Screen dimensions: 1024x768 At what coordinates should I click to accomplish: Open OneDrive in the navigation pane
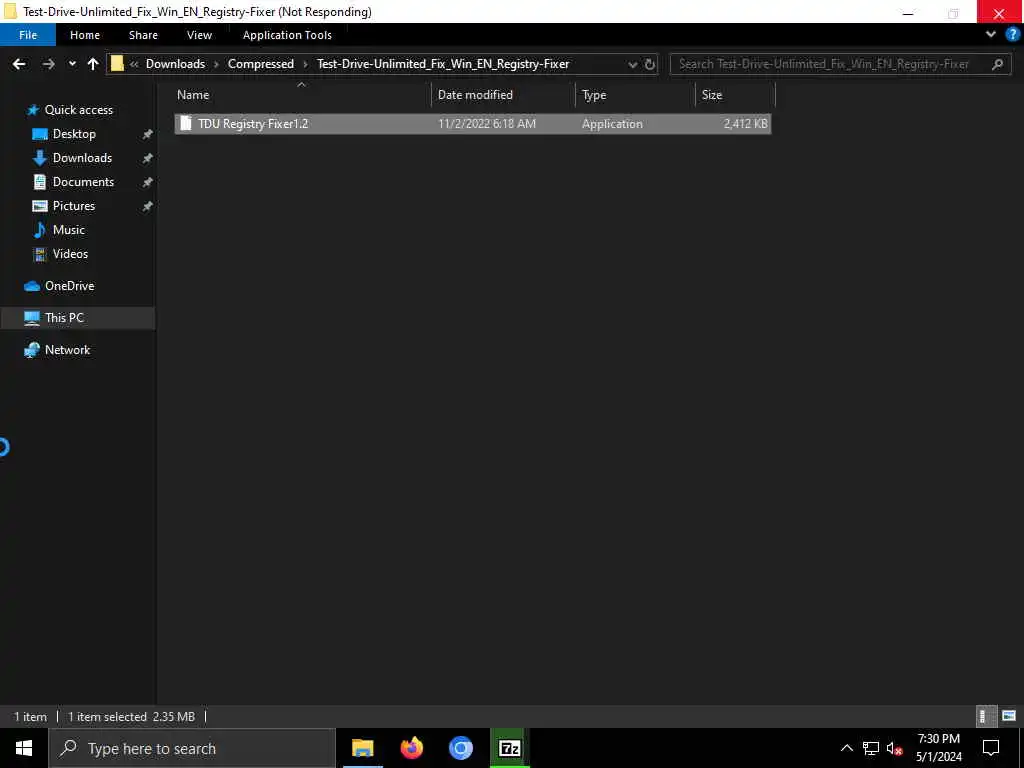pyautogui.click(x=69, y=286)
